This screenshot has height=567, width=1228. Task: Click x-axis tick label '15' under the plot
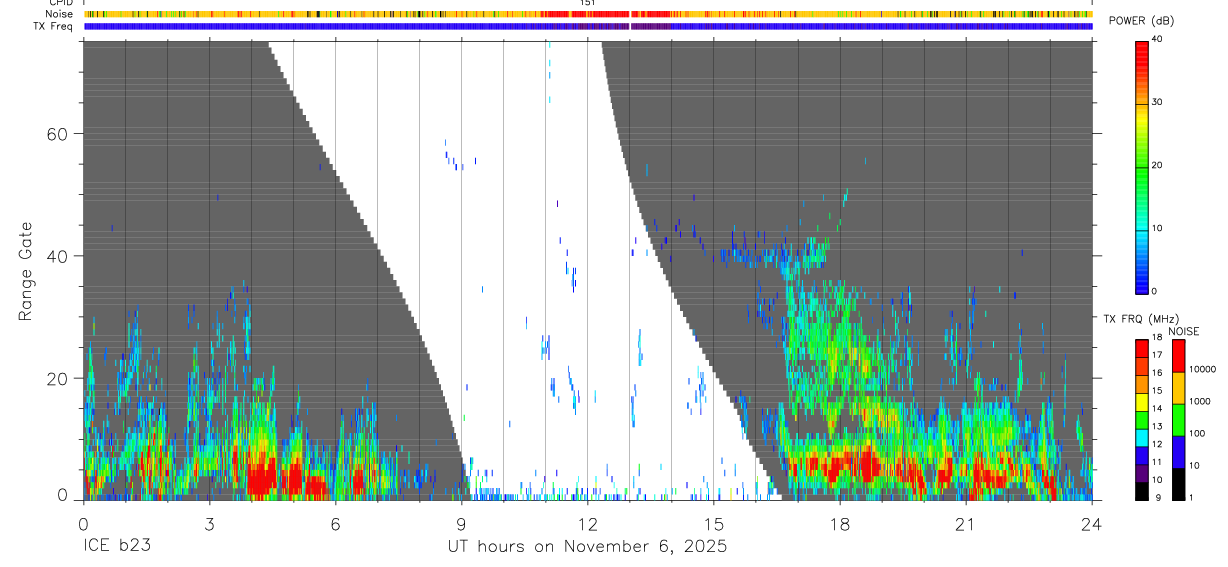coord(713,523)
